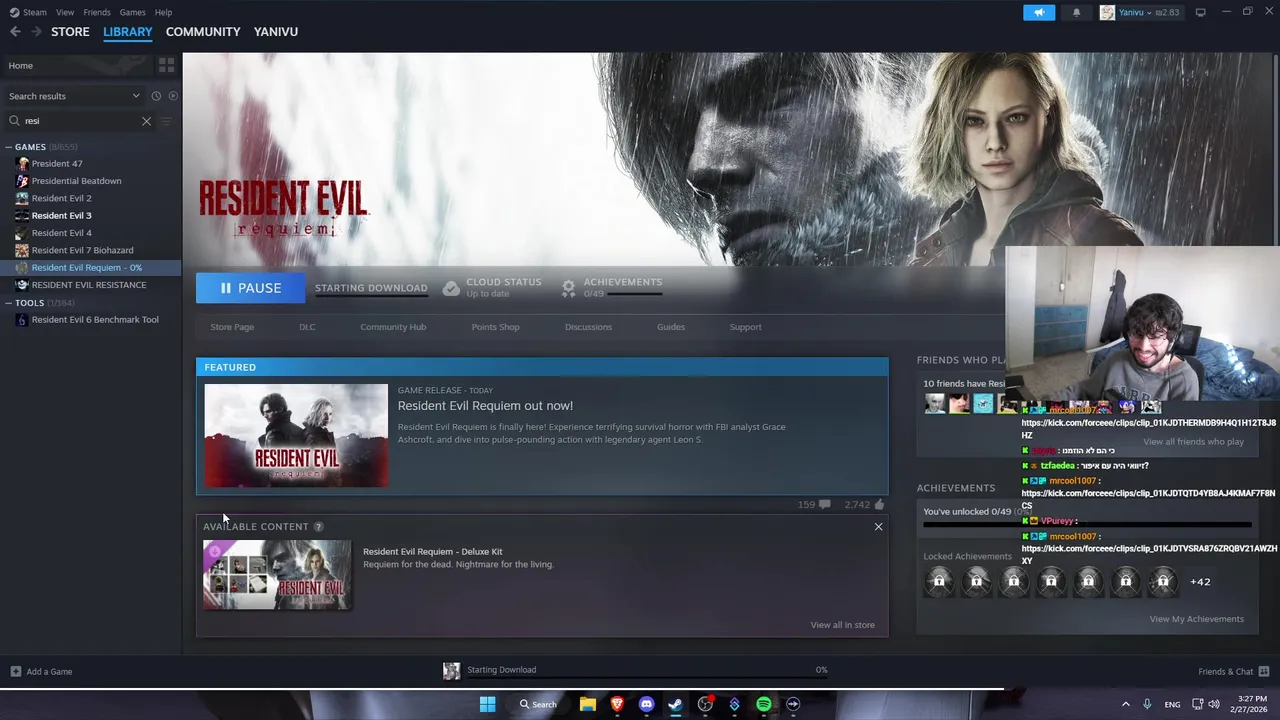Open Spotify from the taskbar
Image resolution: width=1280 pixels, height=720 pixels.
point(764,704)
